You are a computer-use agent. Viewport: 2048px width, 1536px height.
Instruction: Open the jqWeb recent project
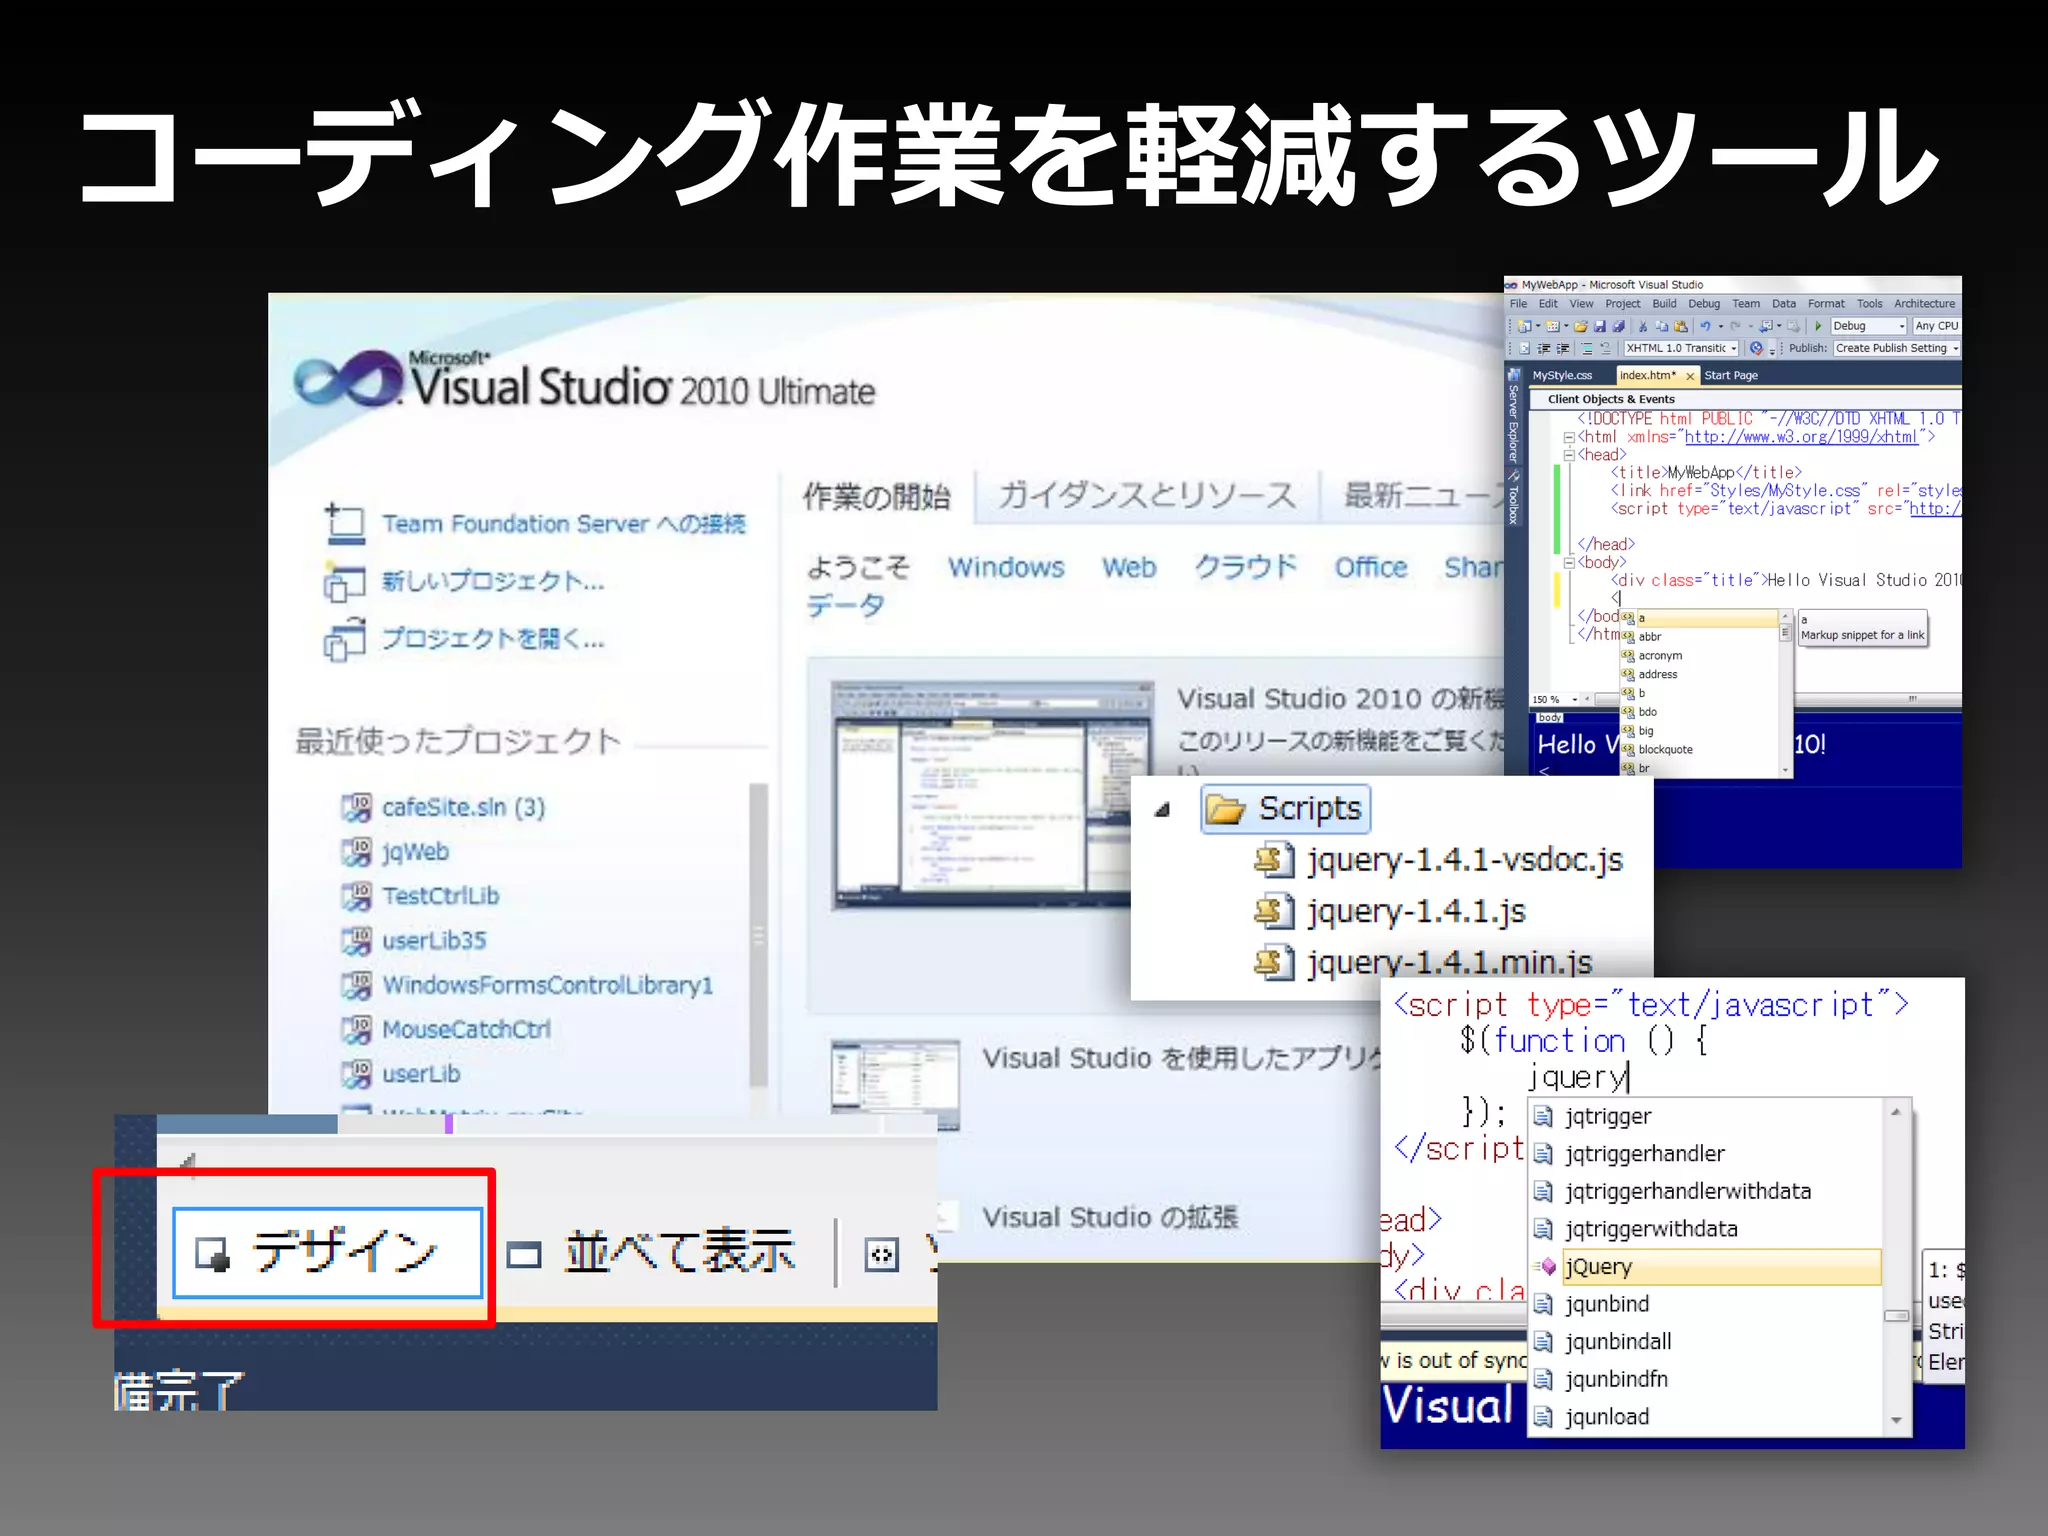[x=415, y=852]
